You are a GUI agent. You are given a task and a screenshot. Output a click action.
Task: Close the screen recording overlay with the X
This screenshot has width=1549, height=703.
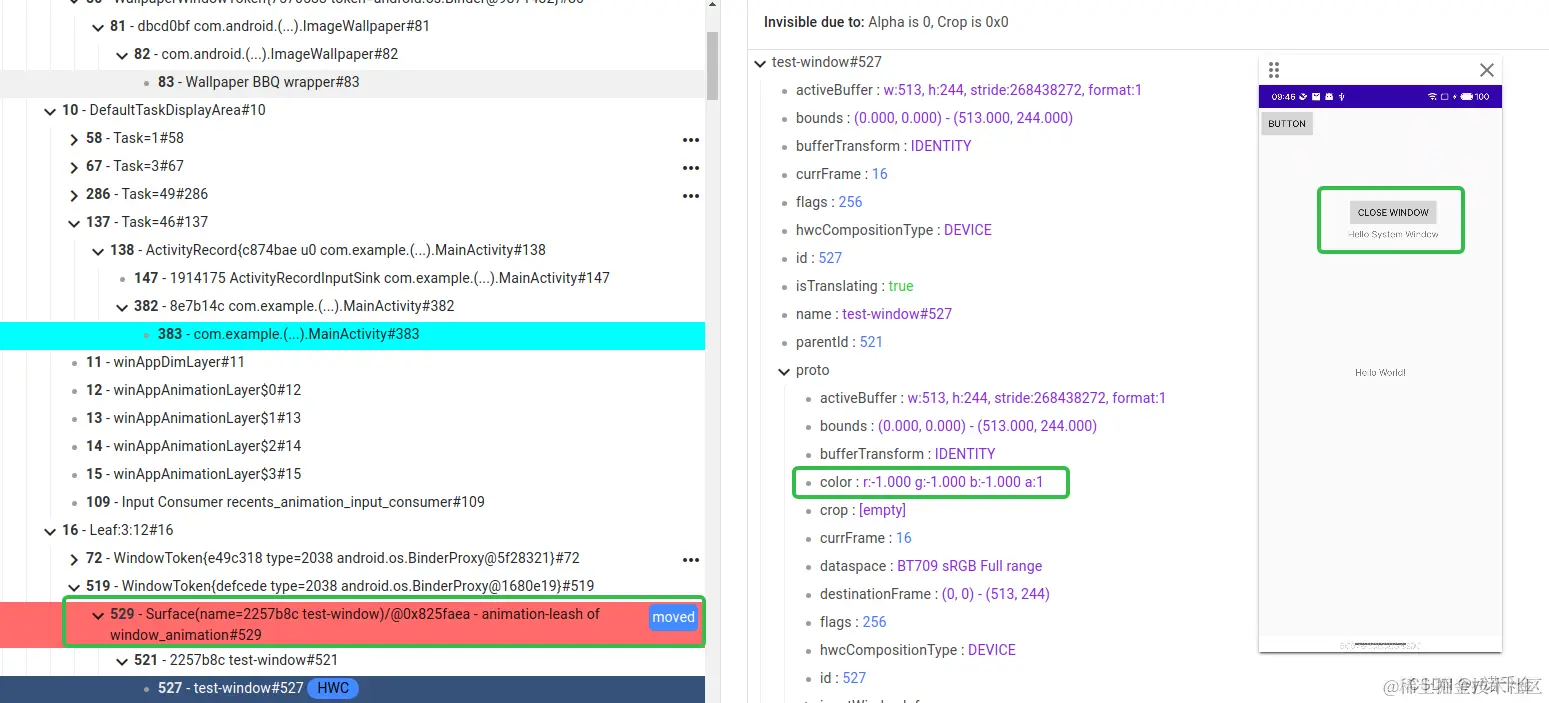click(x=1486, y=70)
